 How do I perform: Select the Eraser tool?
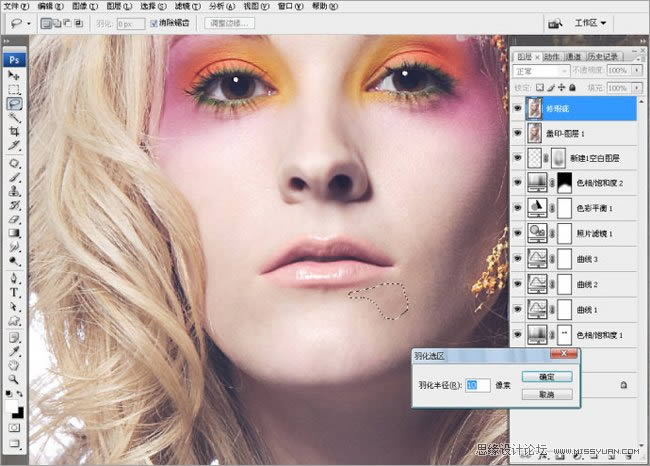click(x=15, y=218)
